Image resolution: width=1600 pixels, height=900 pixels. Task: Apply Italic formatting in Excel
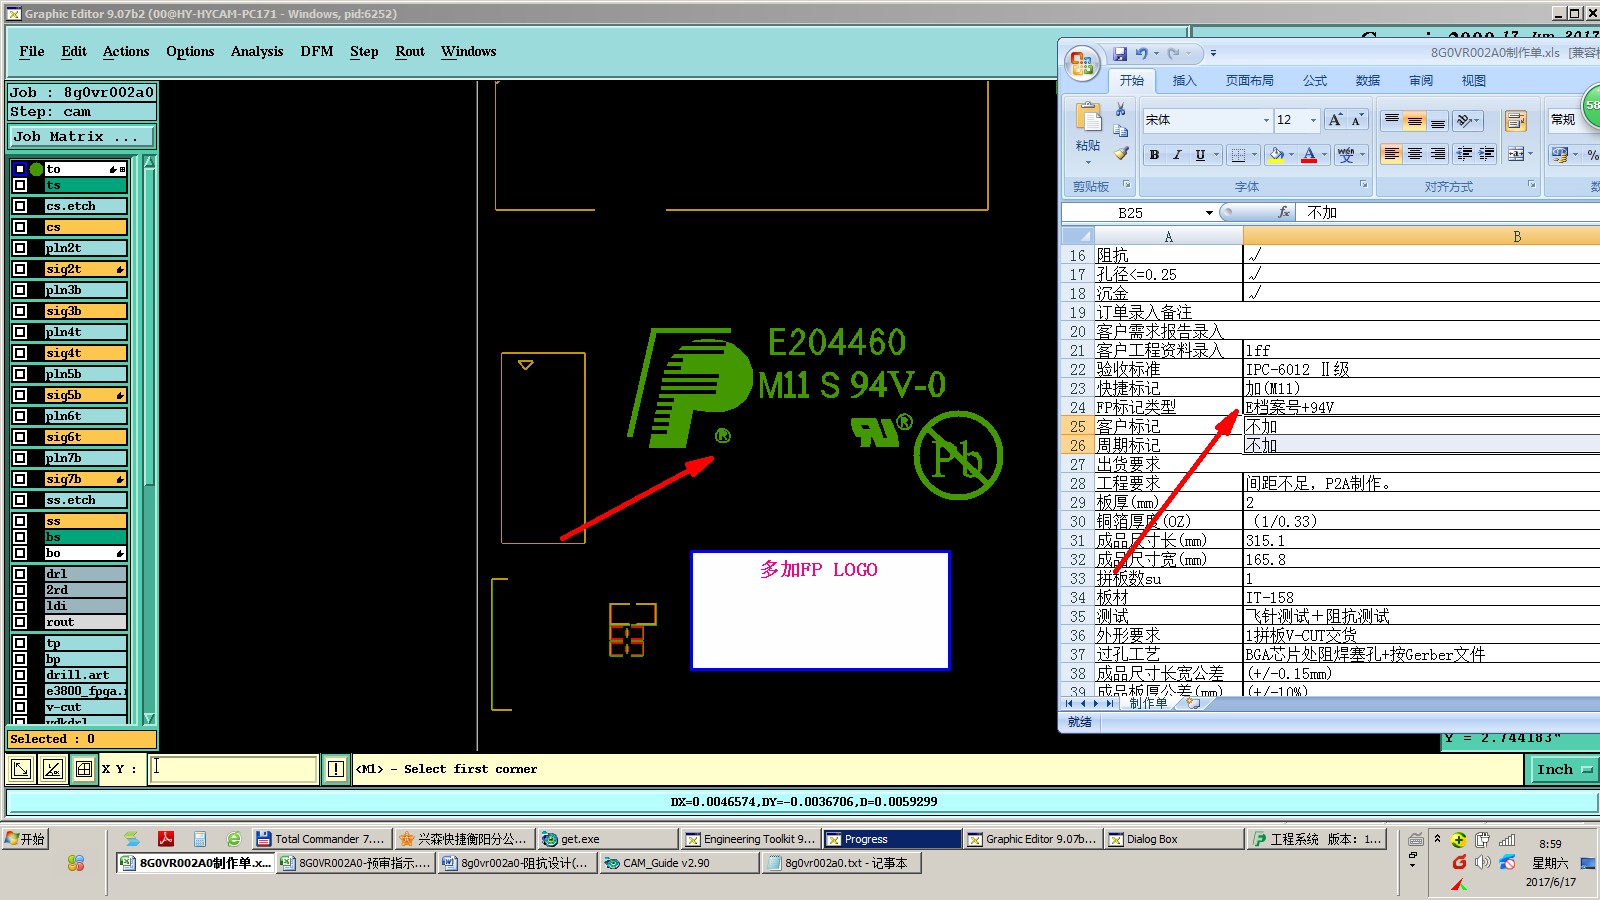click(x=1177, y=155)
